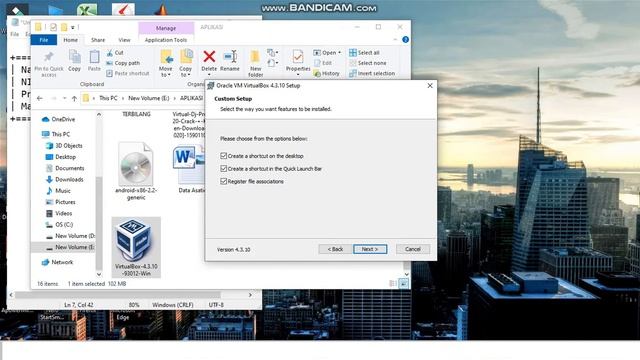Click Paste shortcut in ribbon
640x360 pixels.
(x=128, y=73)
